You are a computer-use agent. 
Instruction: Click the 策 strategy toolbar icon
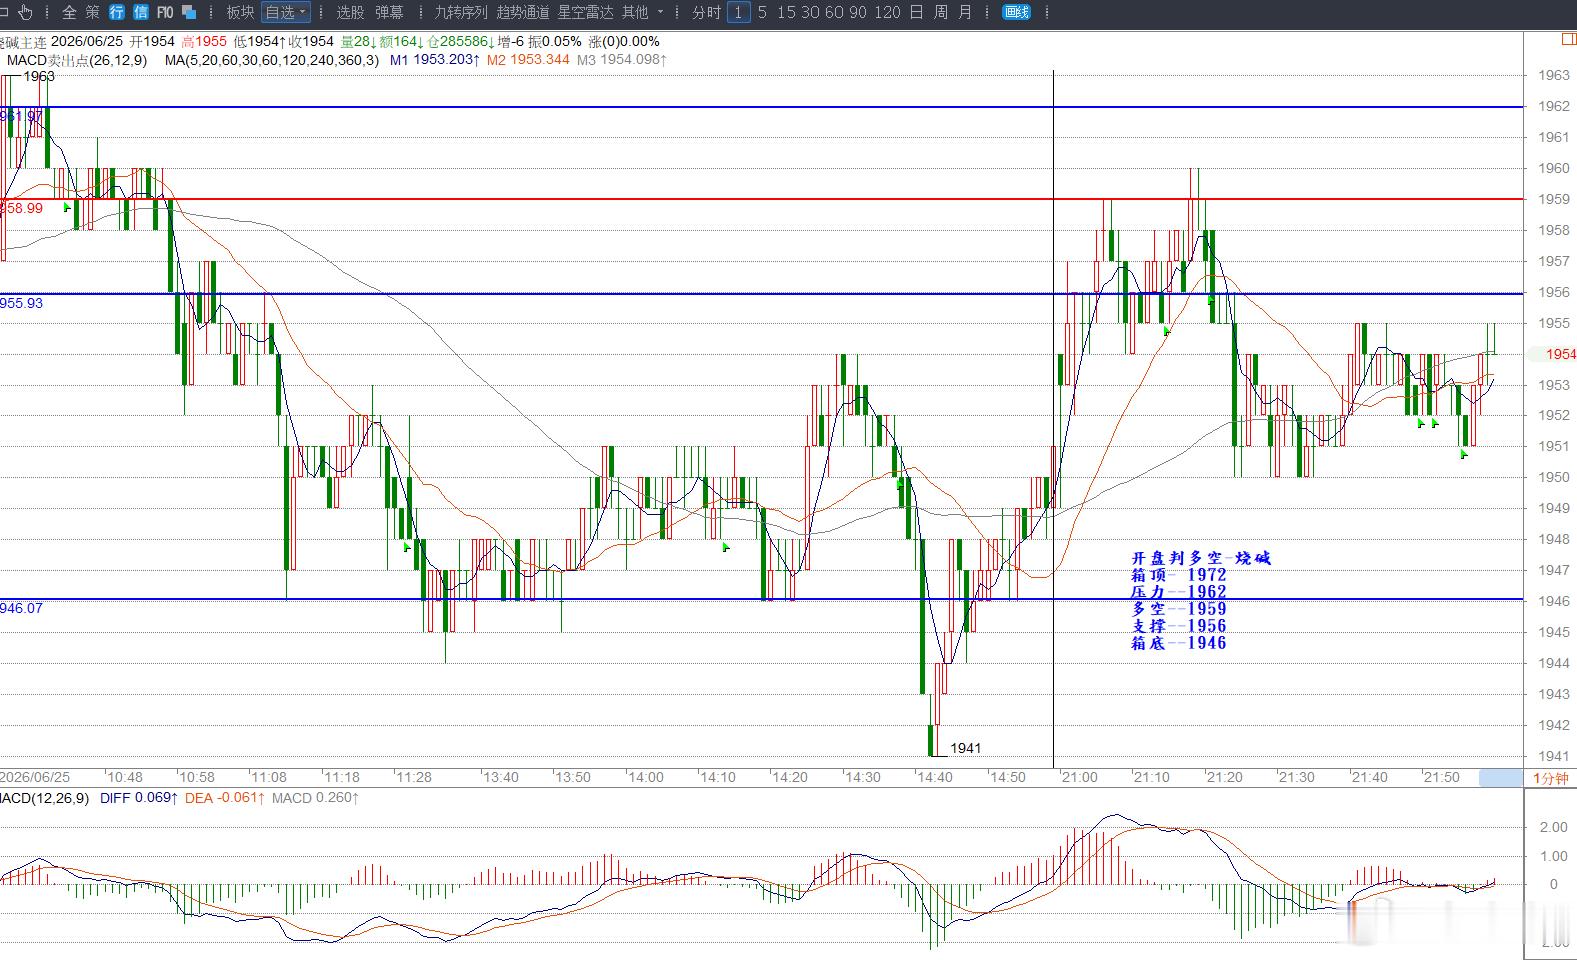click(93, 12)
